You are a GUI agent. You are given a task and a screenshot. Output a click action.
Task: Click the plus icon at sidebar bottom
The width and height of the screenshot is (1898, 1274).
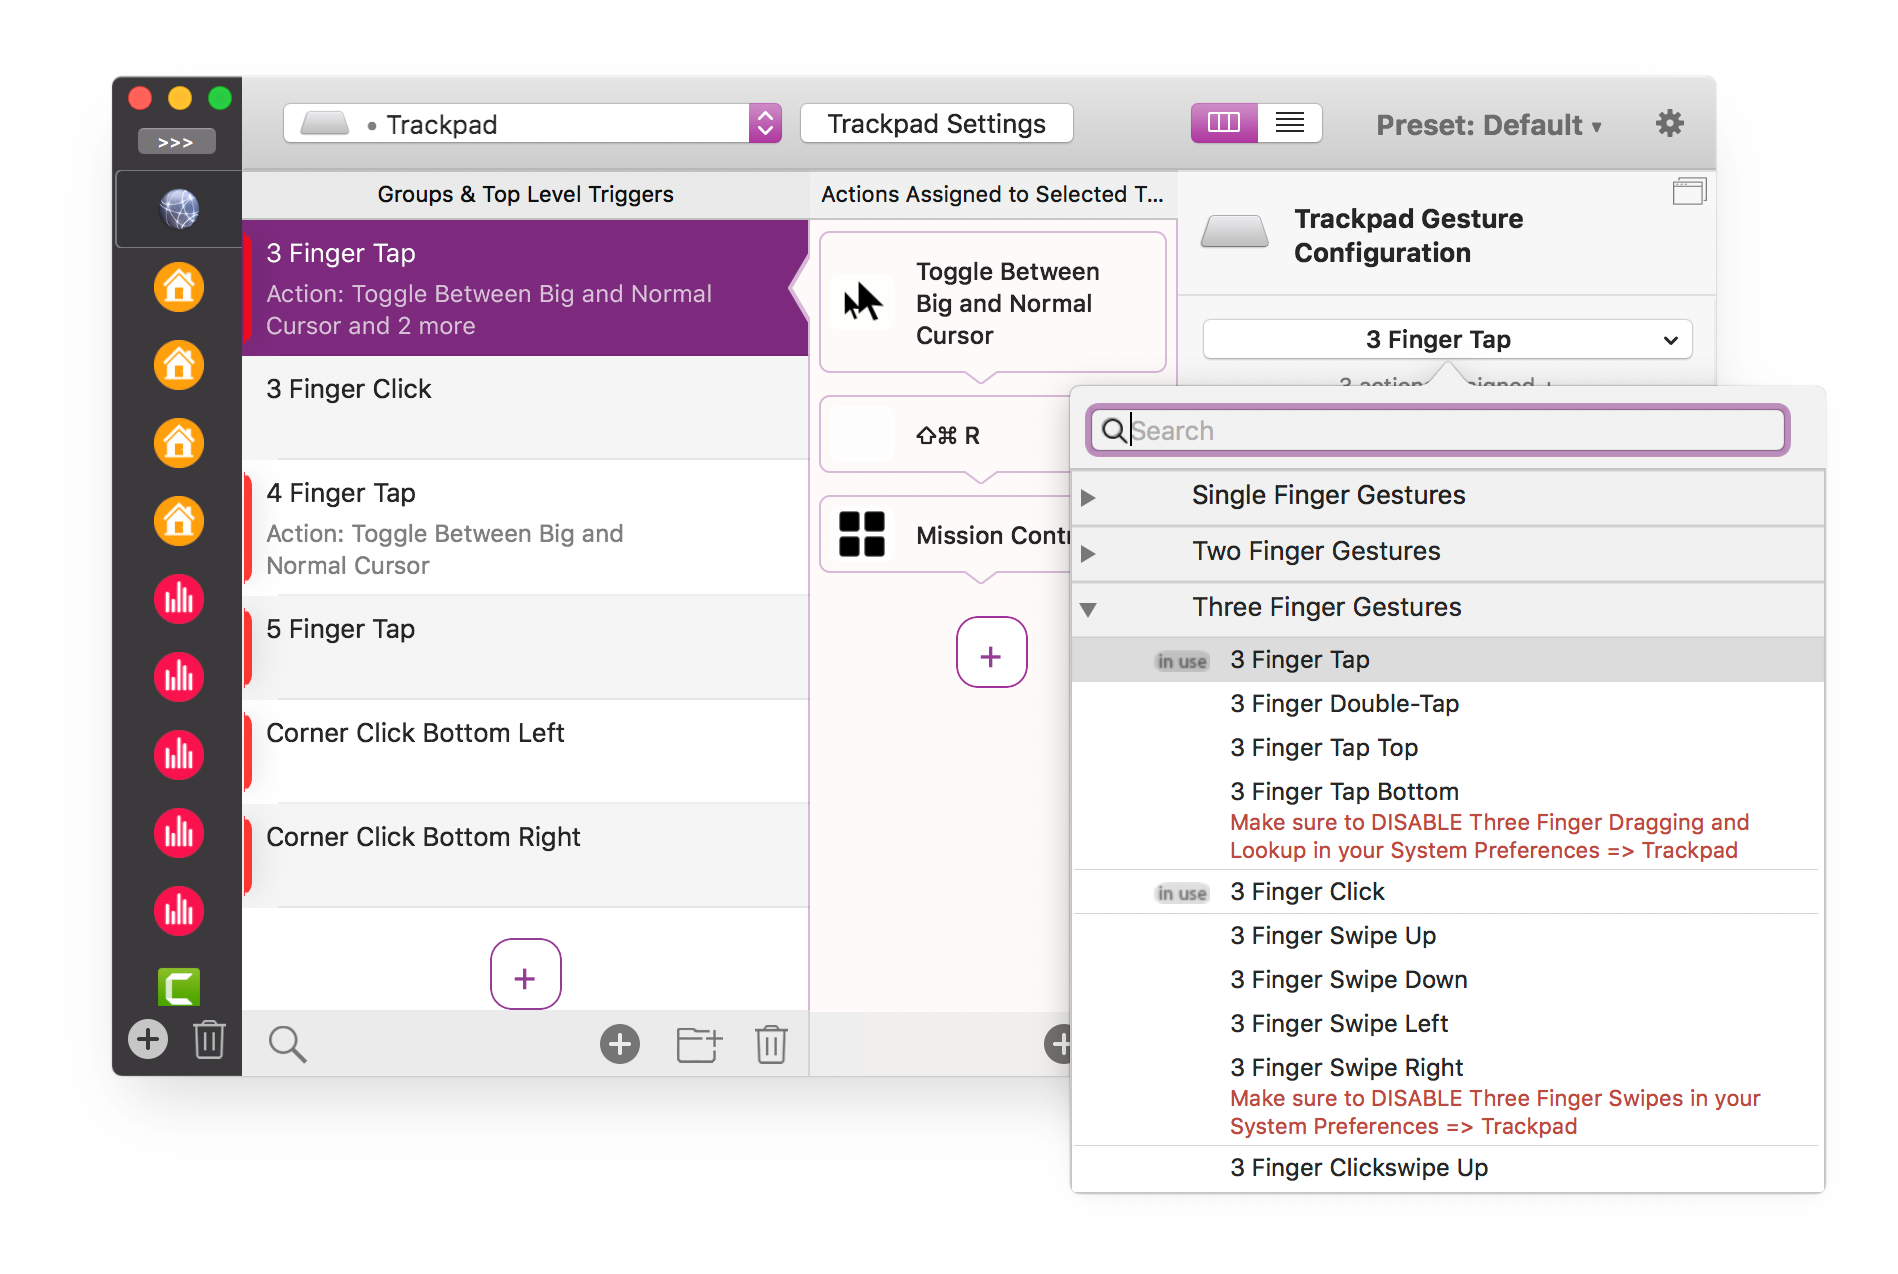[x=148, y=1040]
